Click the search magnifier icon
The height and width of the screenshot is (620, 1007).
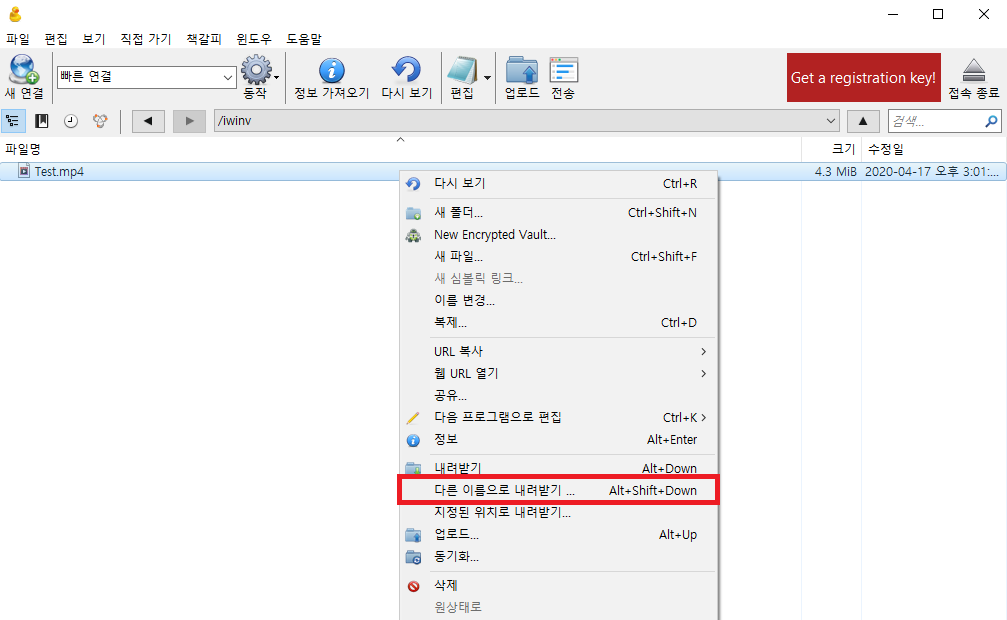pyautogui.click(x=991, y=121)
